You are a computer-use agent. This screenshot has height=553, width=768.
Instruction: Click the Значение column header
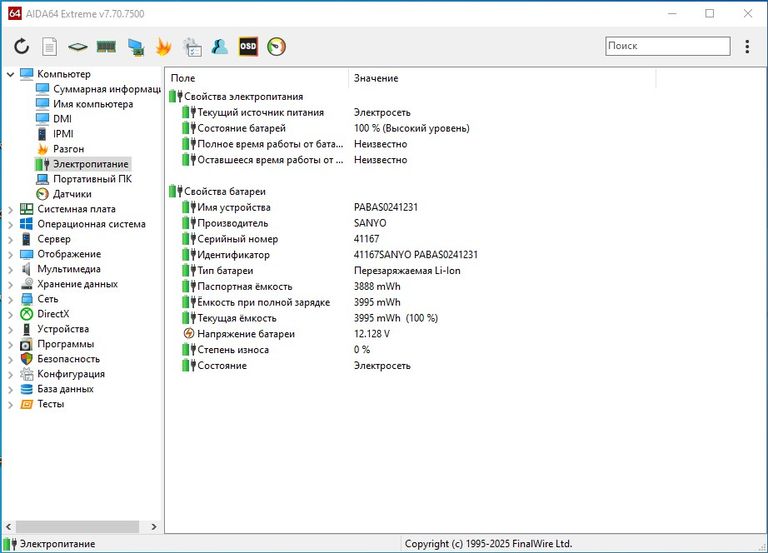click(503, 78)
